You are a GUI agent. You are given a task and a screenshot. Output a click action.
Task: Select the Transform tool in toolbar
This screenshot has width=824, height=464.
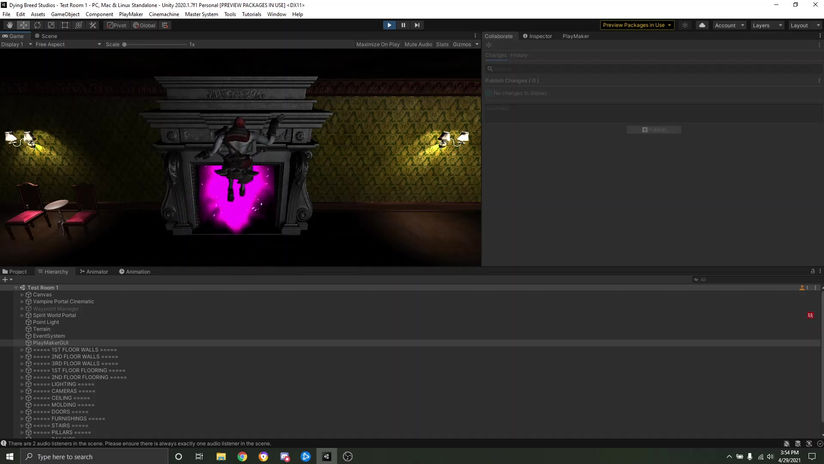click(79, 25)
